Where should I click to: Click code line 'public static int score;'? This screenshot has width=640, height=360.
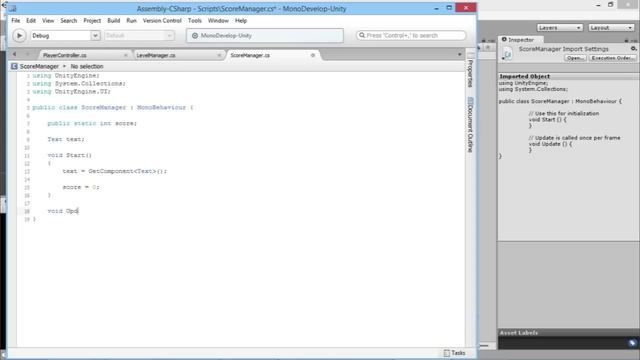click(x=92, y=123)
